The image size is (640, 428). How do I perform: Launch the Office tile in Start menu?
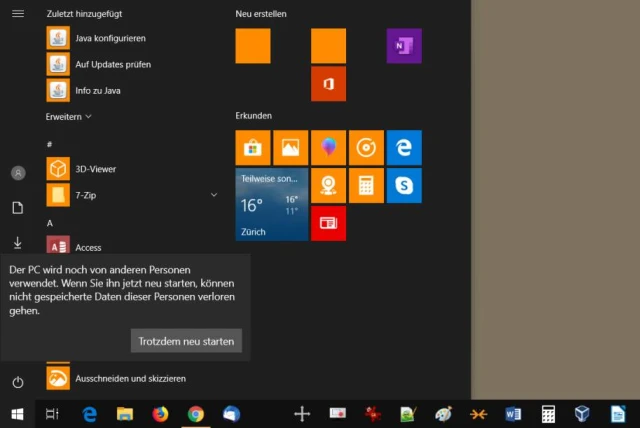coord(328,84)
